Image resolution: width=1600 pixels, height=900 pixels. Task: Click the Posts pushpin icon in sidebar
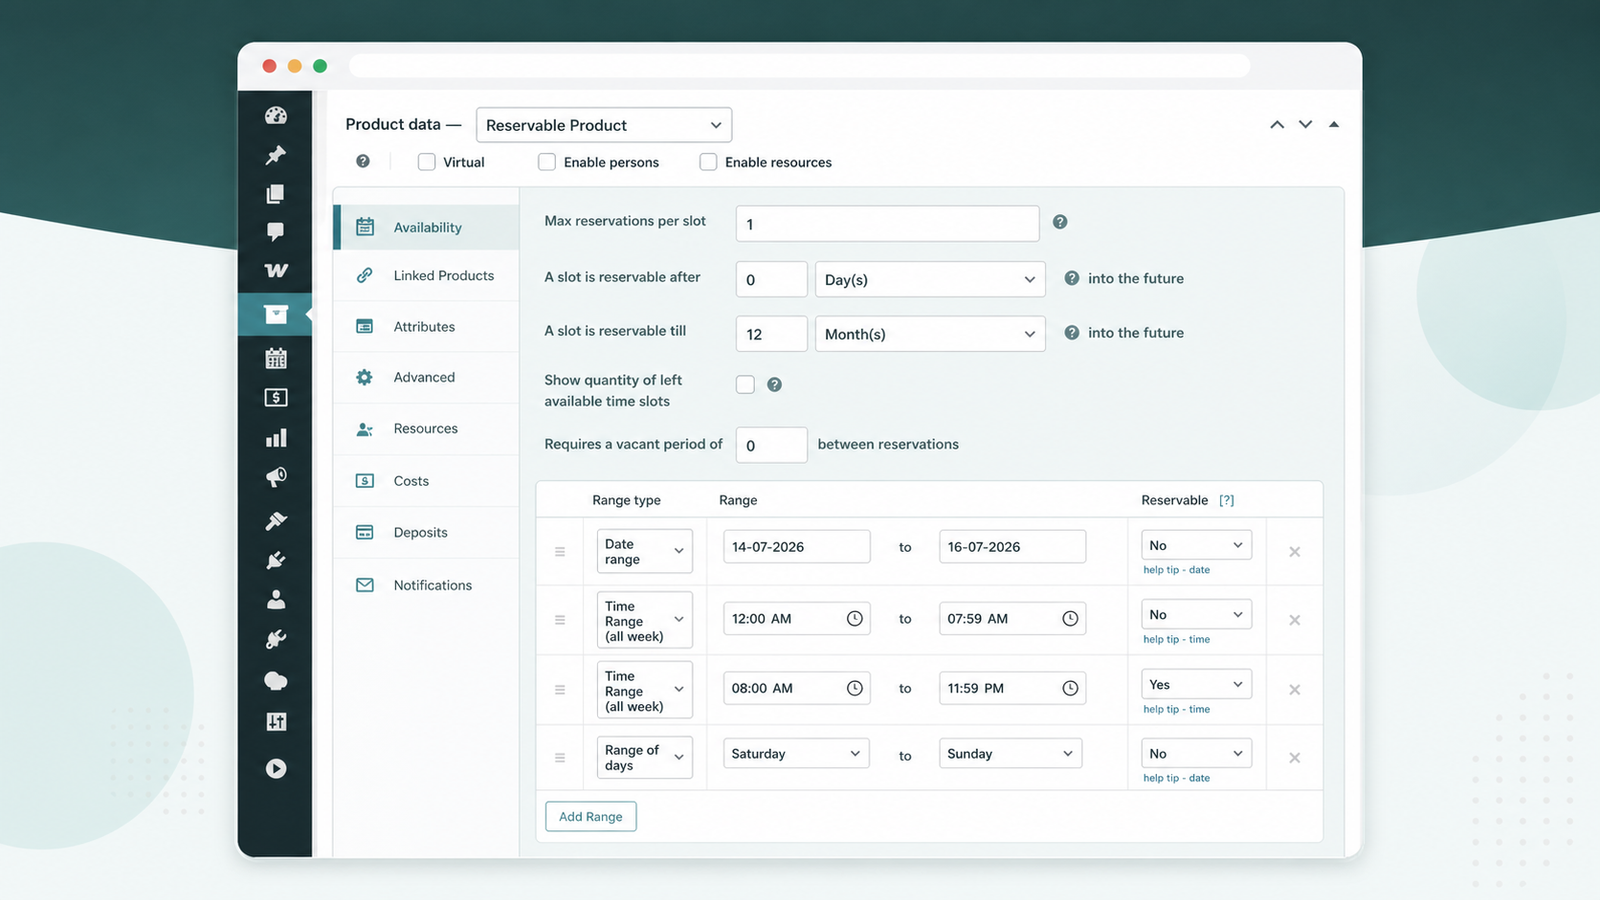pyautogui.click(x=276, y=155)
